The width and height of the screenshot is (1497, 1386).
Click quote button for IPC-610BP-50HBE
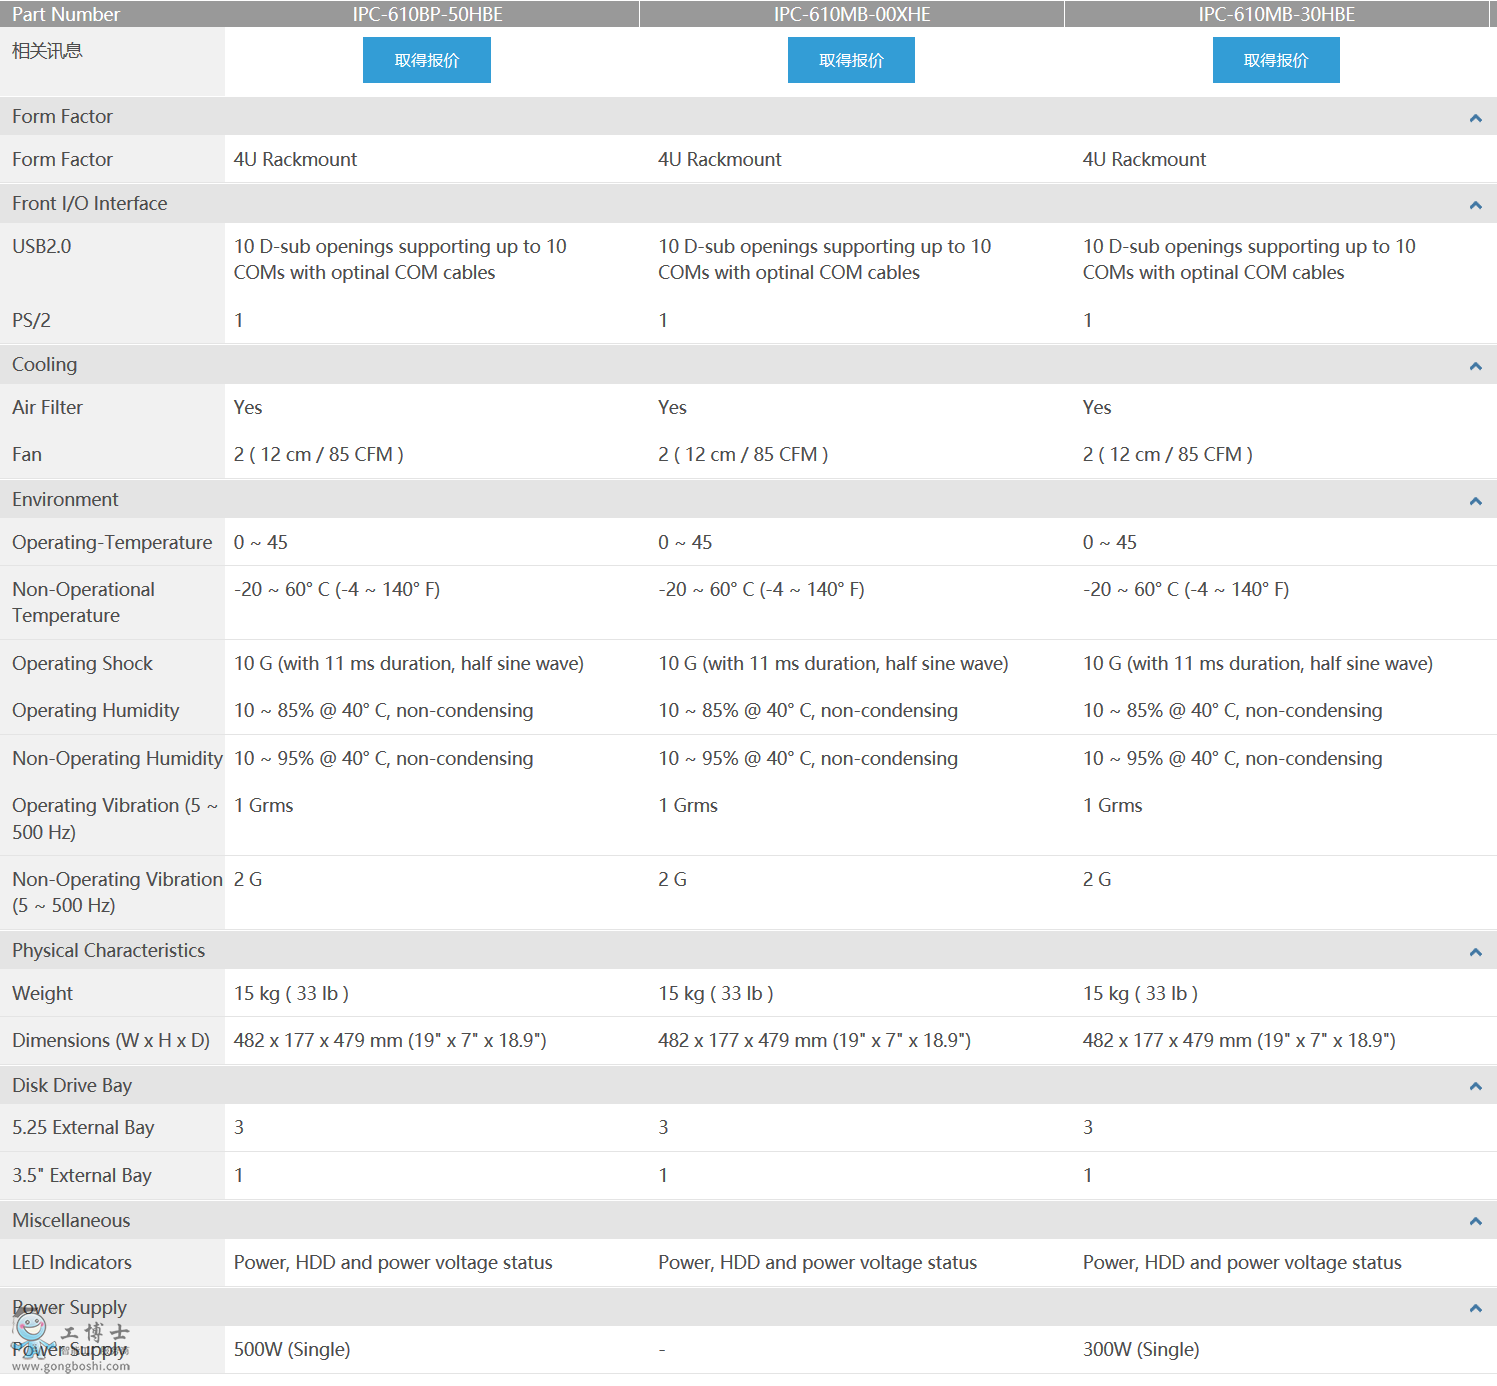pyautogui.click(x=426, y=60)
